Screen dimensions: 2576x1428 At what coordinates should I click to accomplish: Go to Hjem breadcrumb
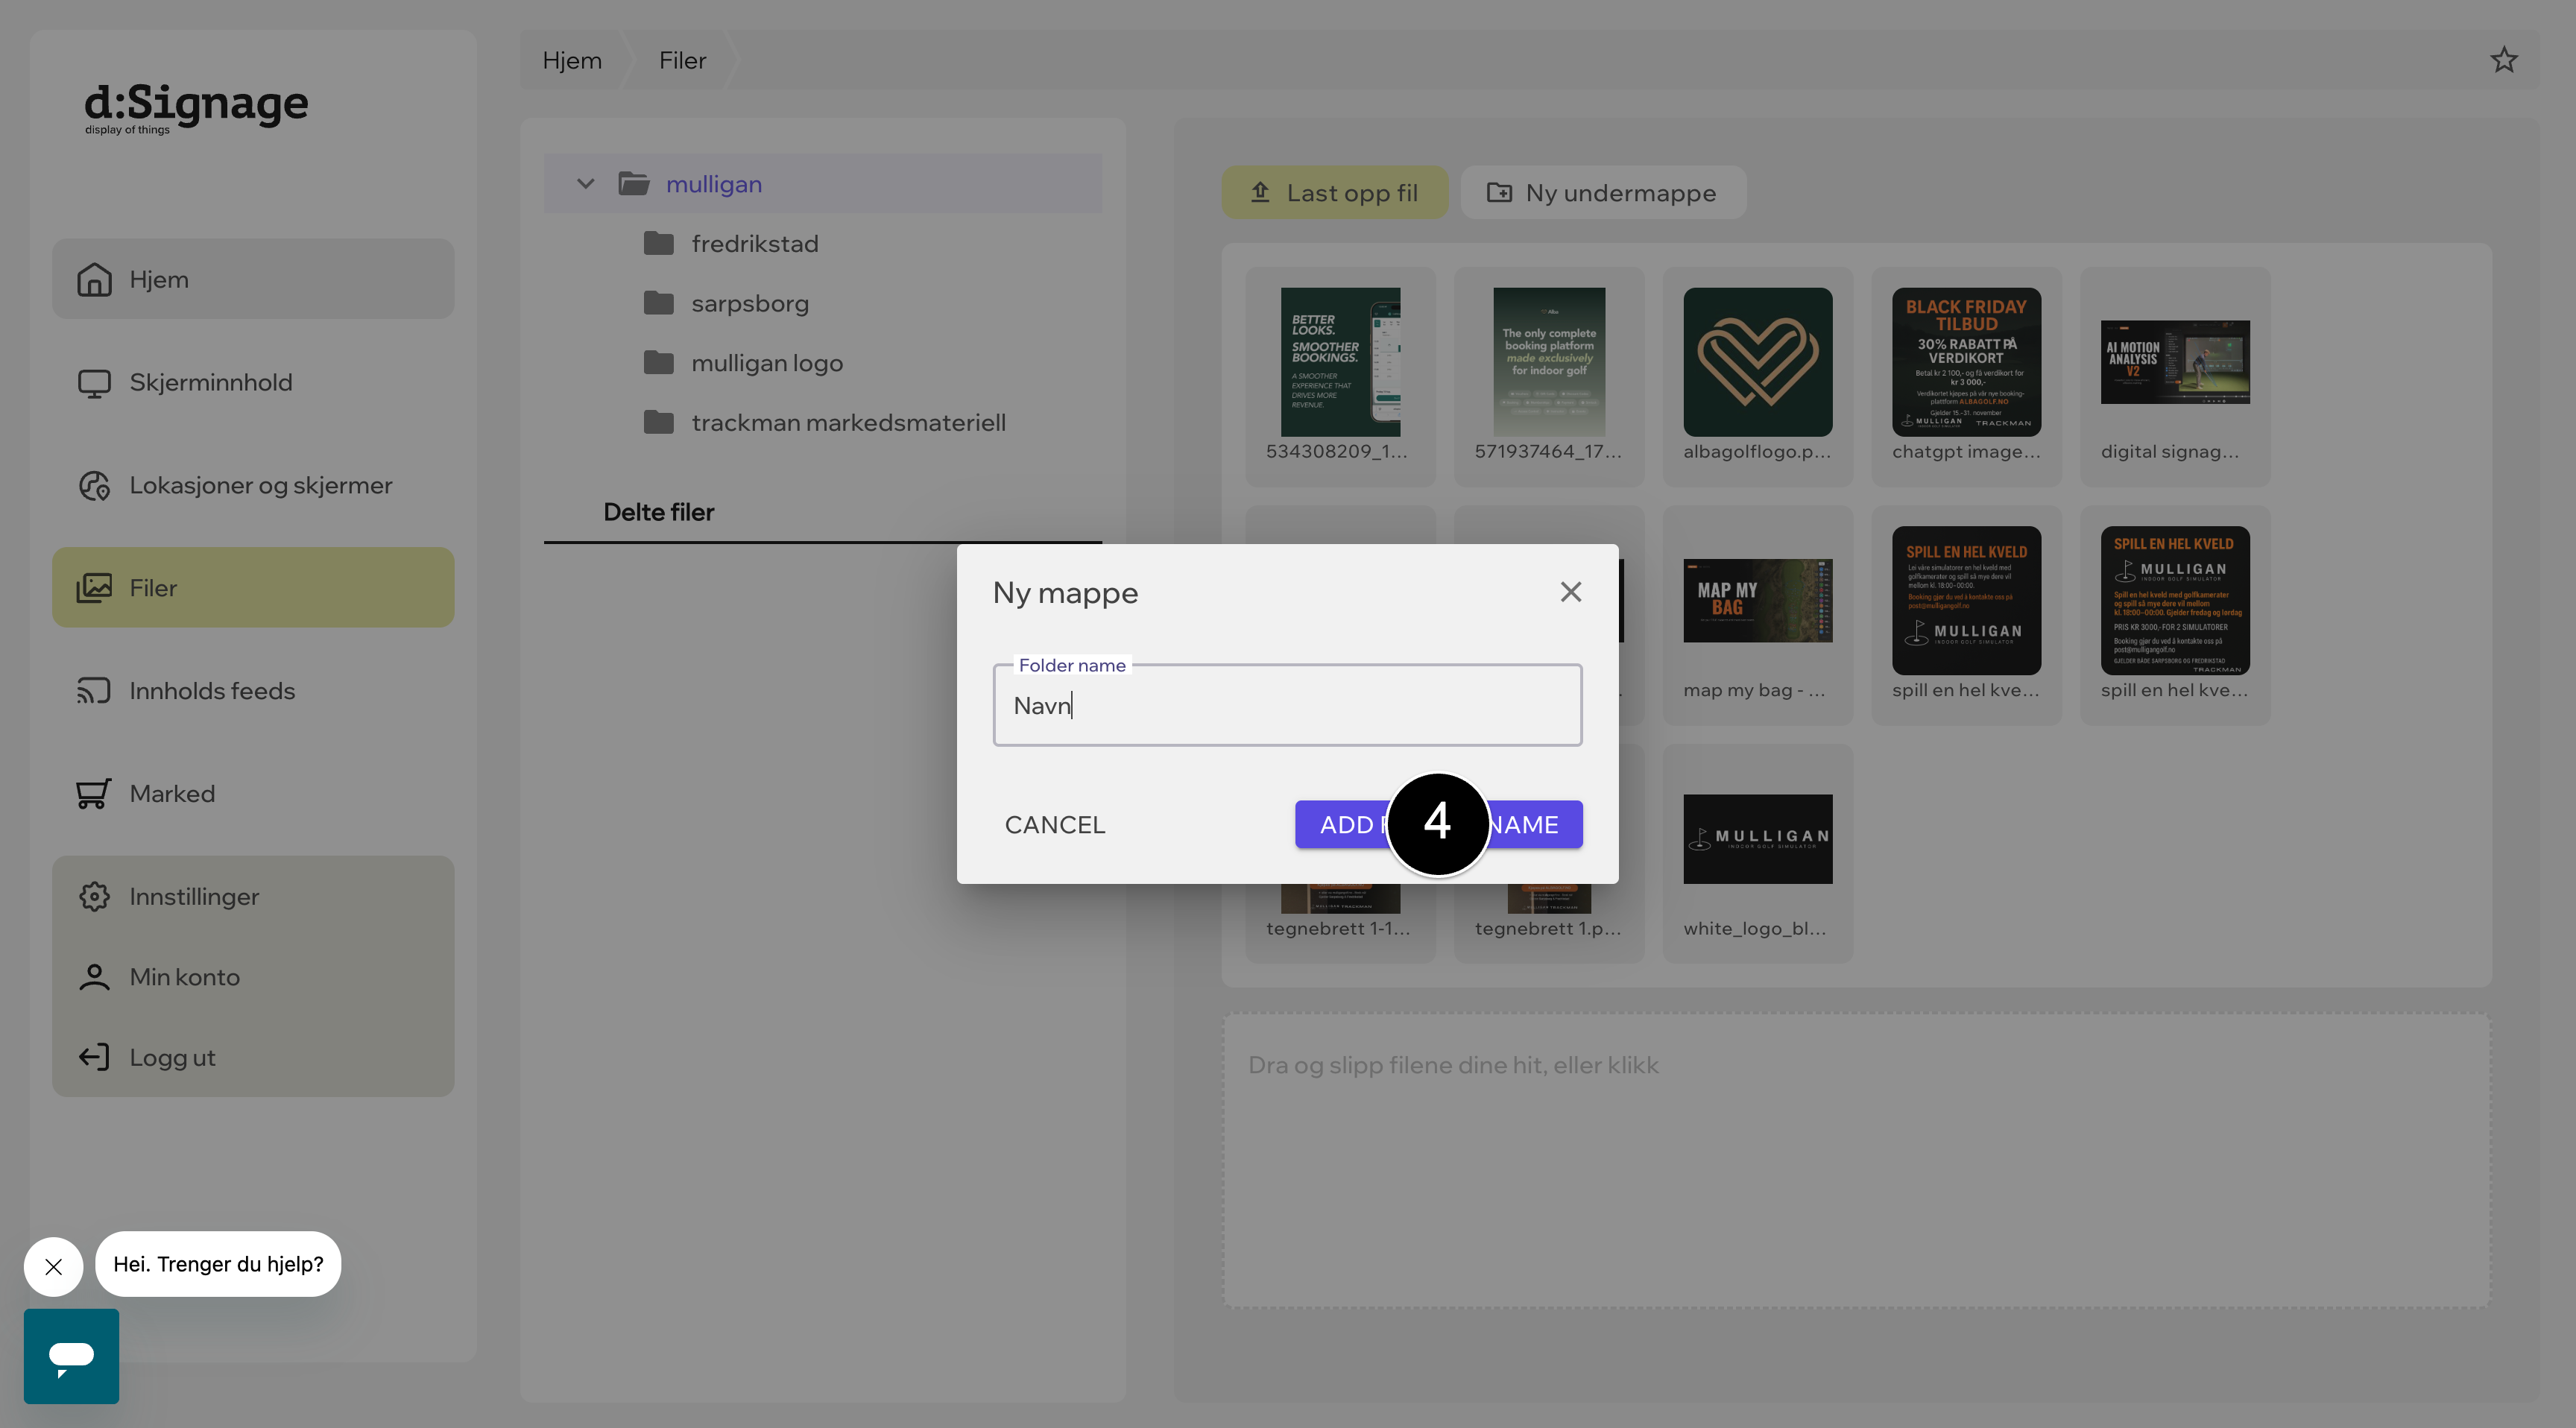[572, 60]
